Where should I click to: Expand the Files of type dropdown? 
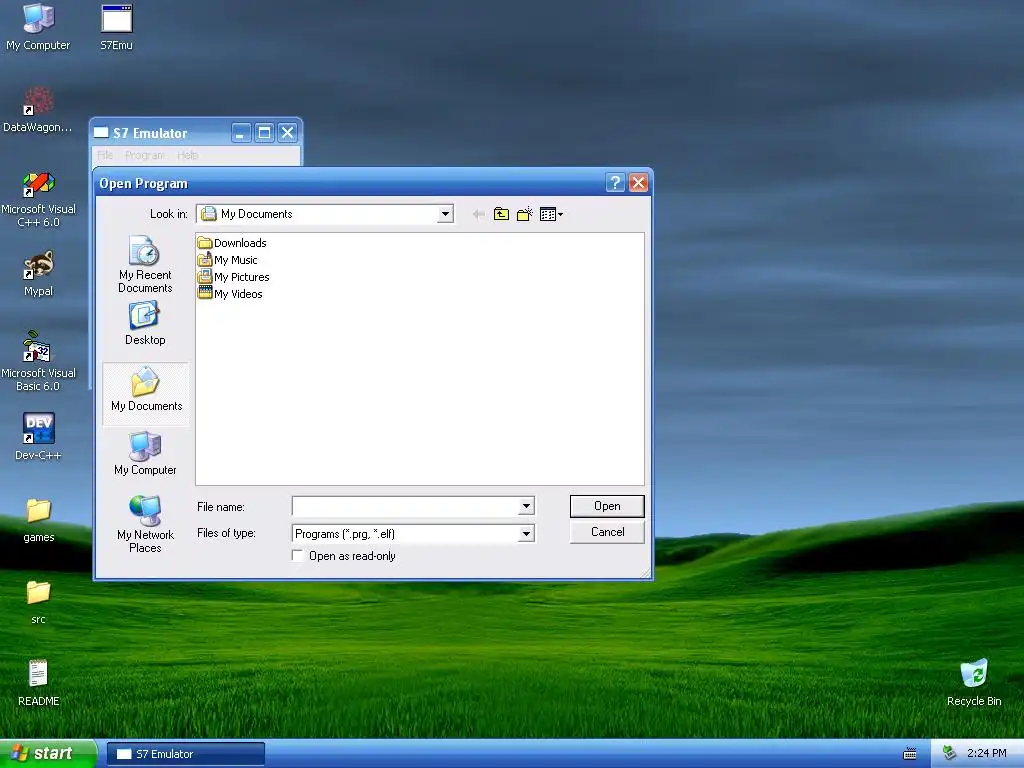point(526,534)
